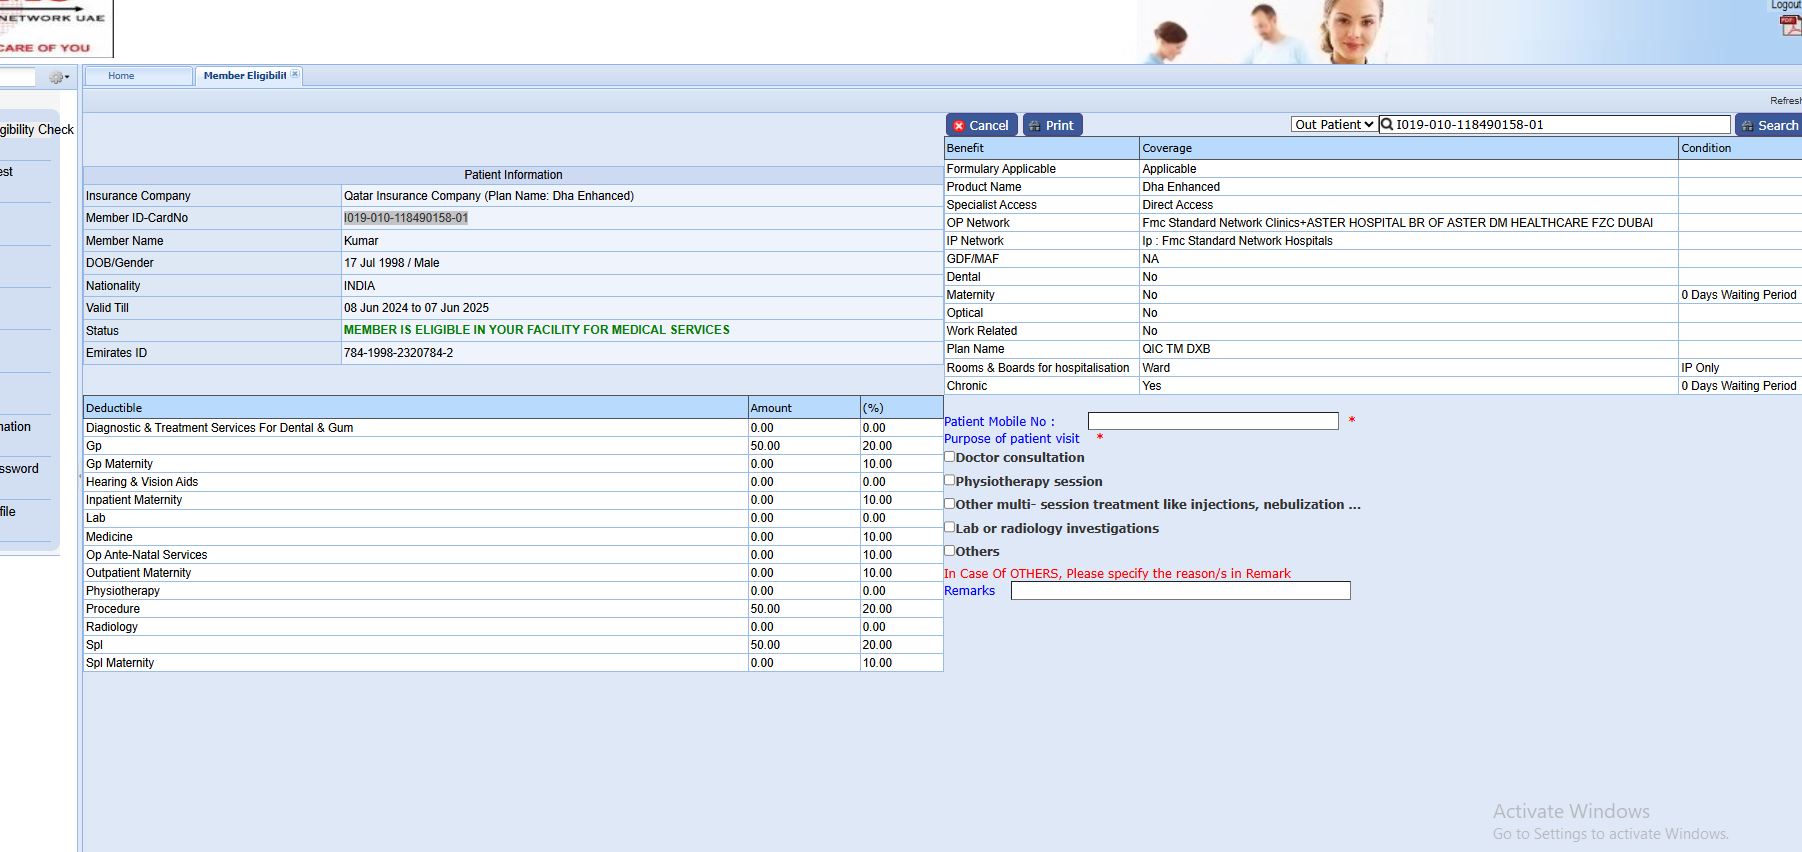This screenshot has height=852, width=1802.
Task: Click the Patient Mobile No input field
Action: pyautogui.click(x=1212, y=421)
